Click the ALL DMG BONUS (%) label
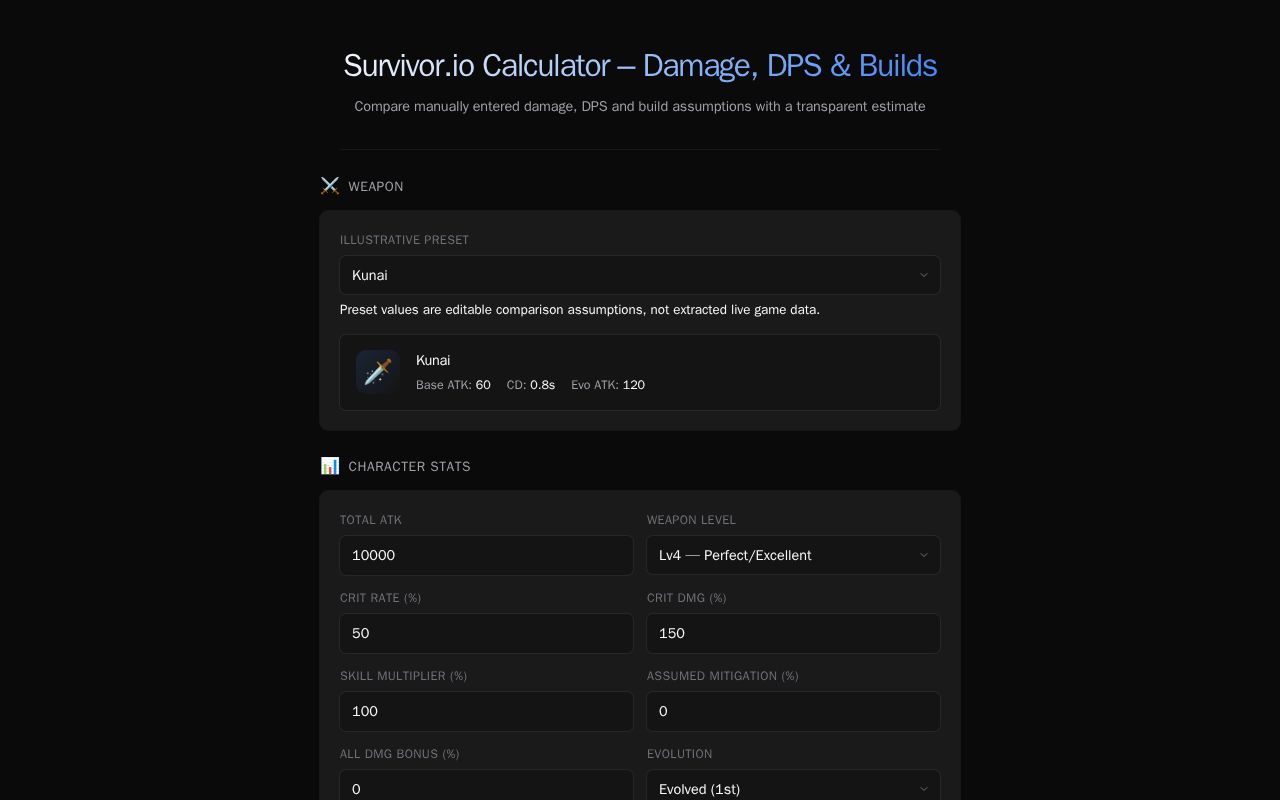Screen dimensions: 1280x800 tap(400, 754)
